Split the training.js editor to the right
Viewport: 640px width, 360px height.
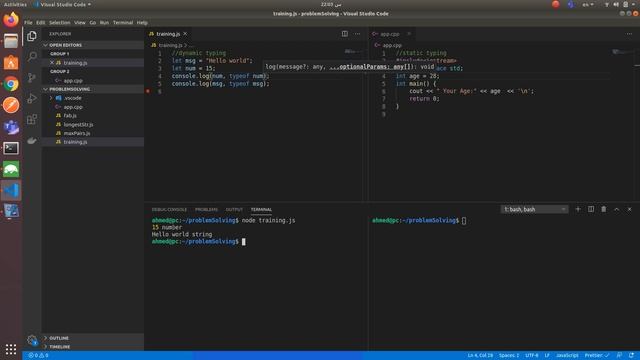(x=345, y=34)
